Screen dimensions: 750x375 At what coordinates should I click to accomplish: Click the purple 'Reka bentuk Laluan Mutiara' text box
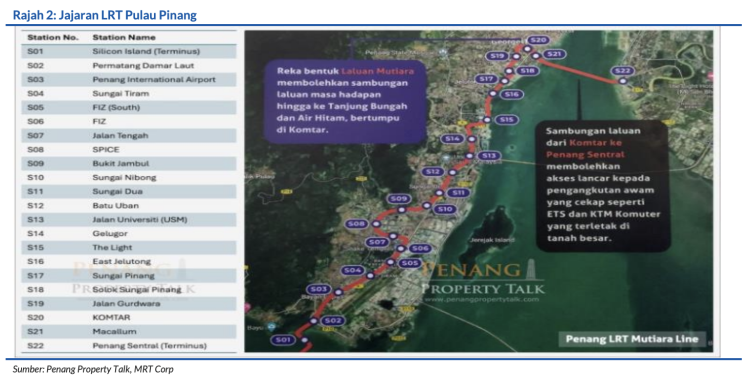pyautogui.click(x=344, y=101)
